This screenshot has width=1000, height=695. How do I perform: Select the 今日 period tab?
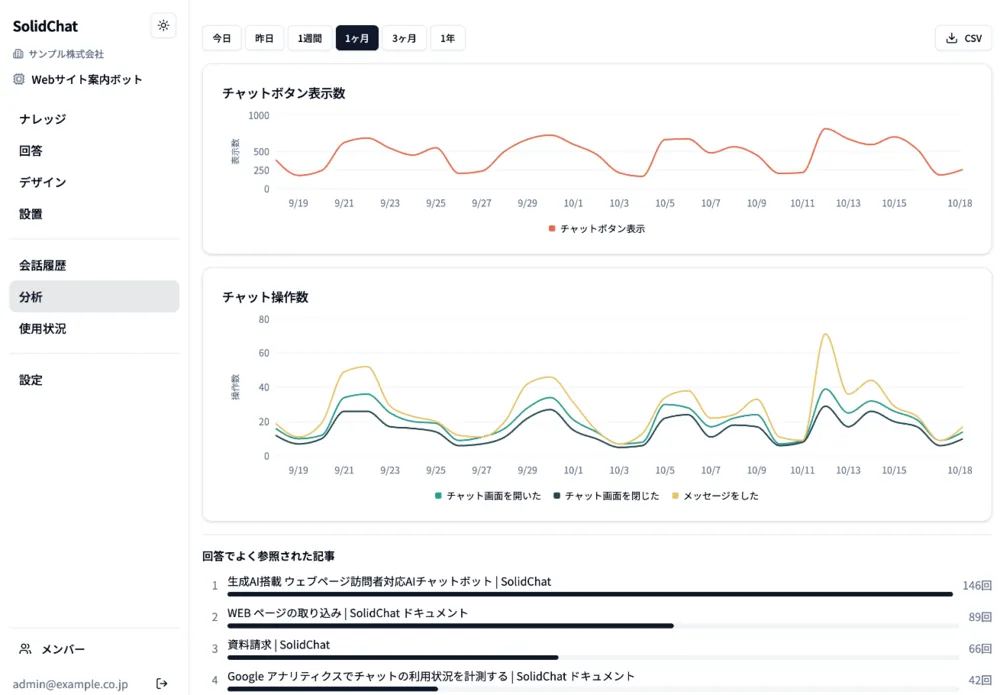point(222,38)
